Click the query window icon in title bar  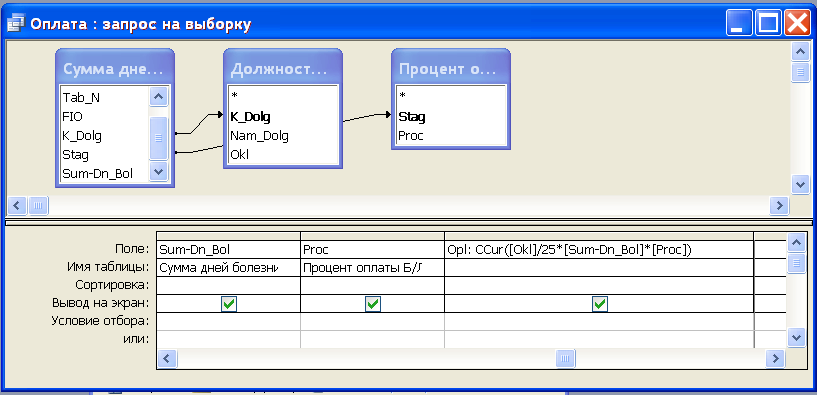[16, 24]
